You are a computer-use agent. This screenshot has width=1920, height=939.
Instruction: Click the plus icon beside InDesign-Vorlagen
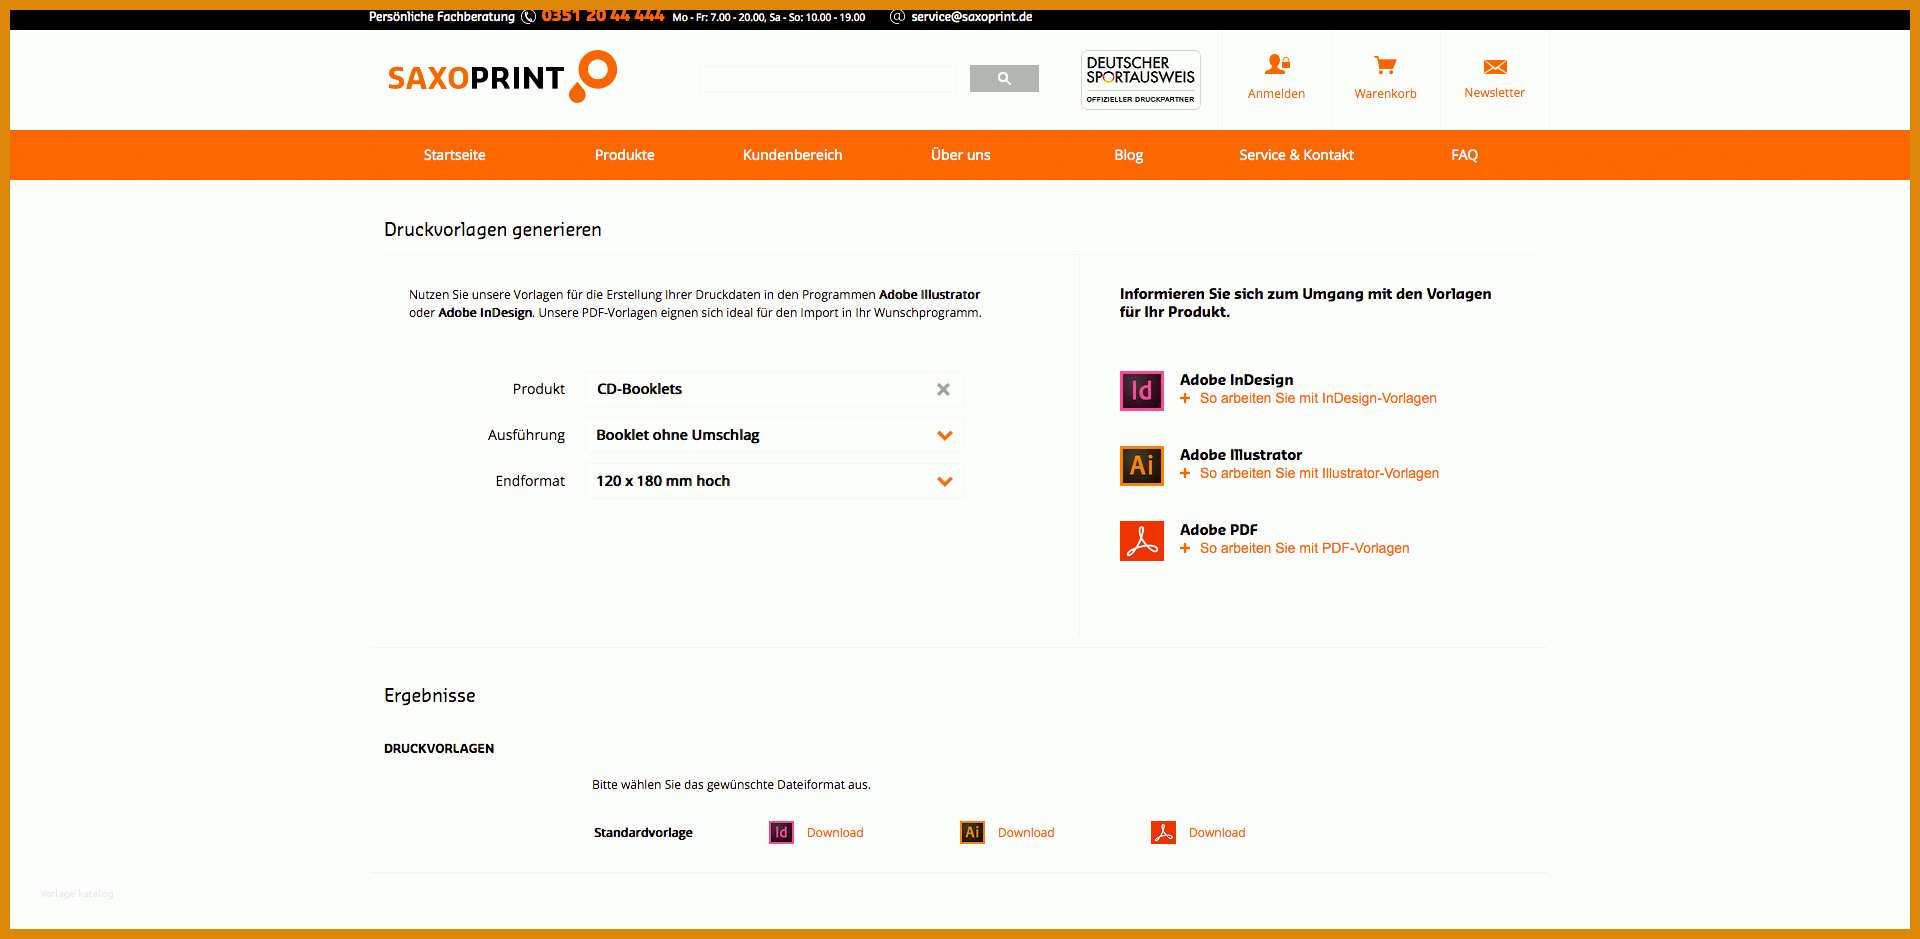pyautogui.click(x=1185, y=398)
